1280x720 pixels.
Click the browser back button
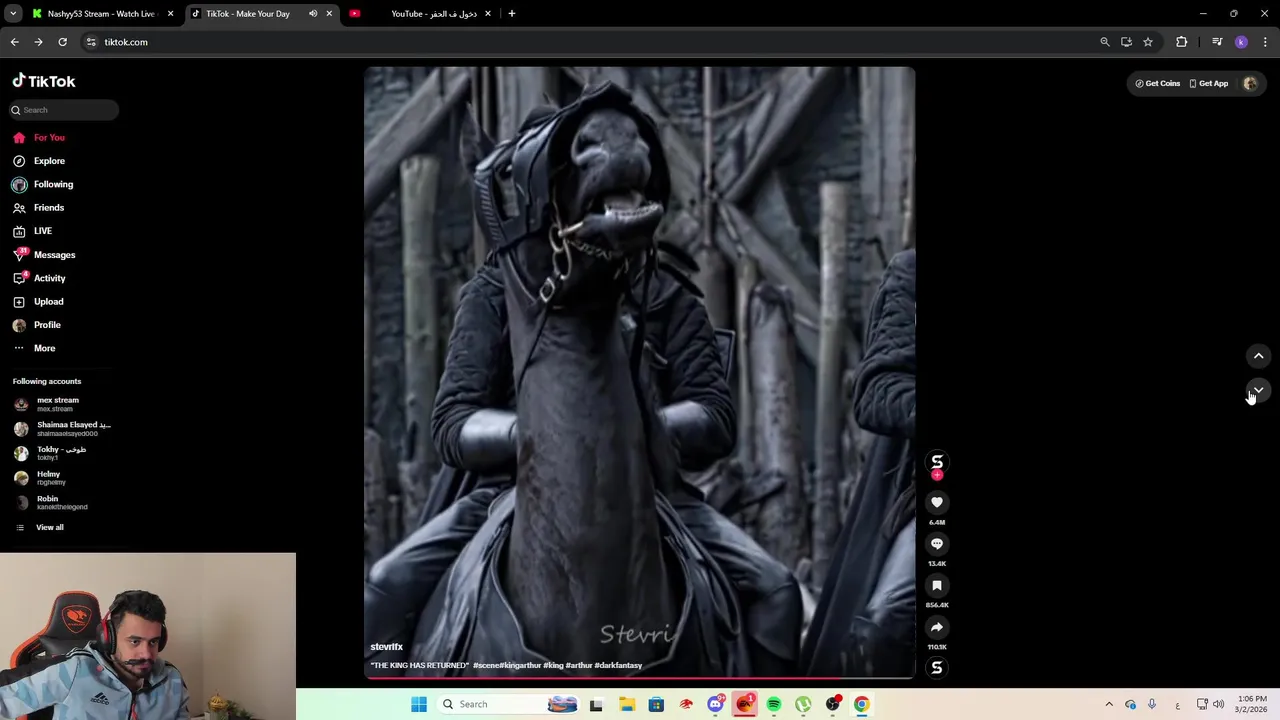[14, 42]
